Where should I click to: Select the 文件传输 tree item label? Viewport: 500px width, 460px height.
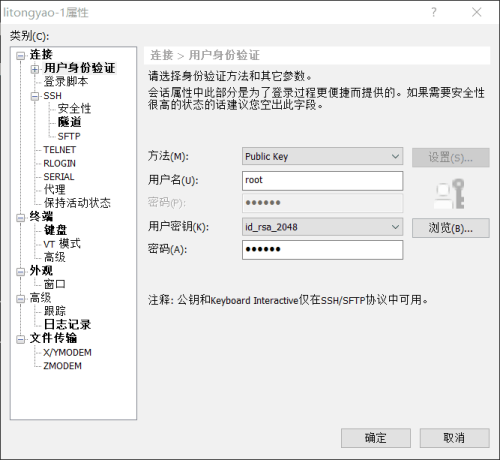pos(53,338)
